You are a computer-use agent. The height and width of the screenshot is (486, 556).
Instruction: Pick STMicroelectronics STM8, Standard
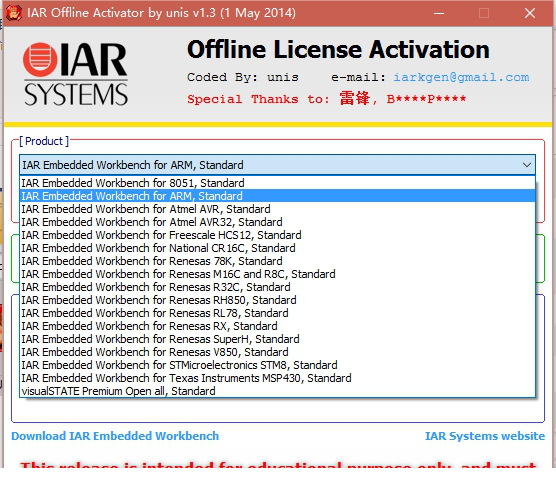(277, 365)
